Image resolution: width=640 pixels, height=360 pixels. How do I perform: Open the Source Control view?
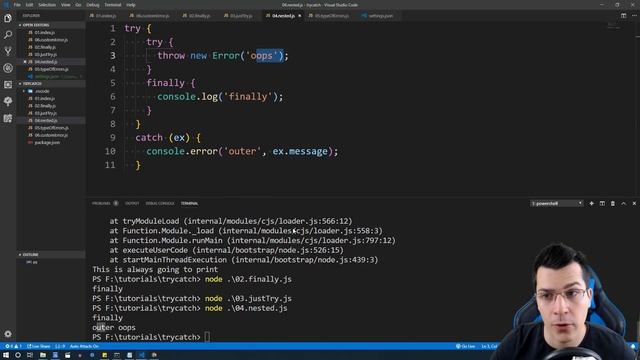coord(8,51)
